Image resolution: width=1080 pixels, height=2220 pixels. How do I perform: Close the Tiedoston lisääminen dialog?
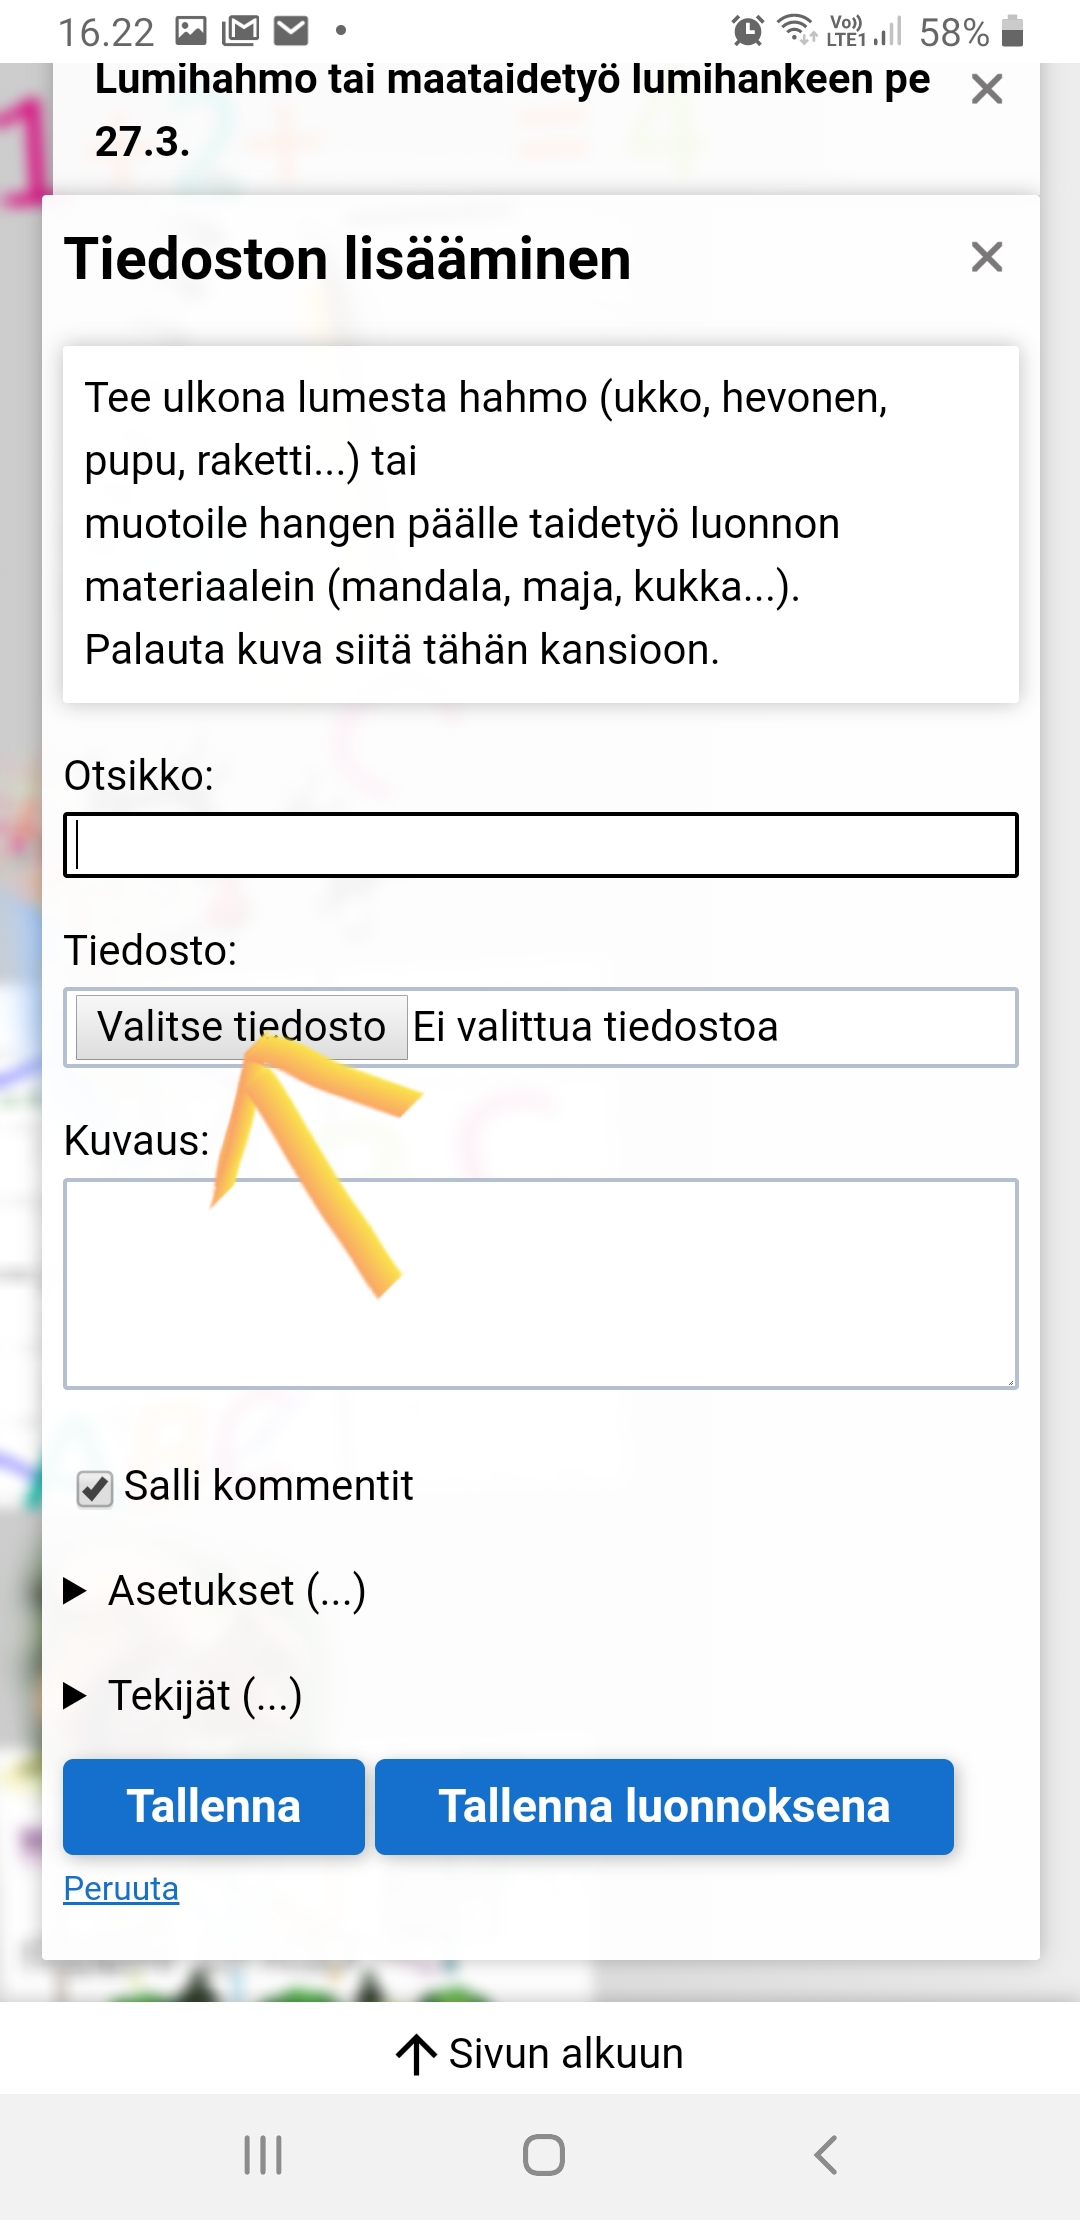coord(986,257)
